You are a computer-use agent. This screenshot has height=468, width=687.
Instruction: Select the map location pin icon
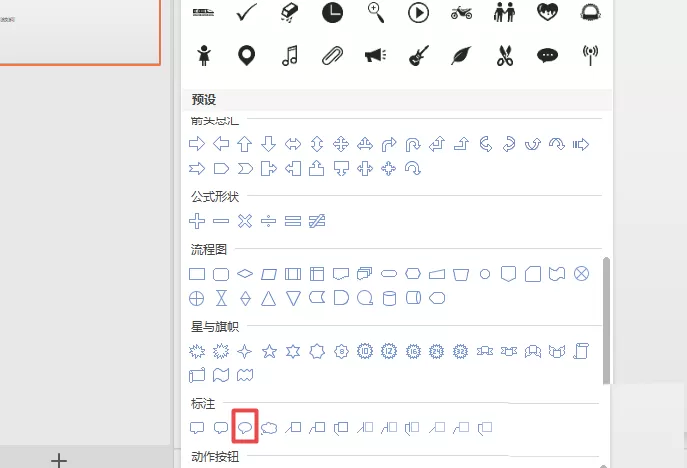pos(246,56)
